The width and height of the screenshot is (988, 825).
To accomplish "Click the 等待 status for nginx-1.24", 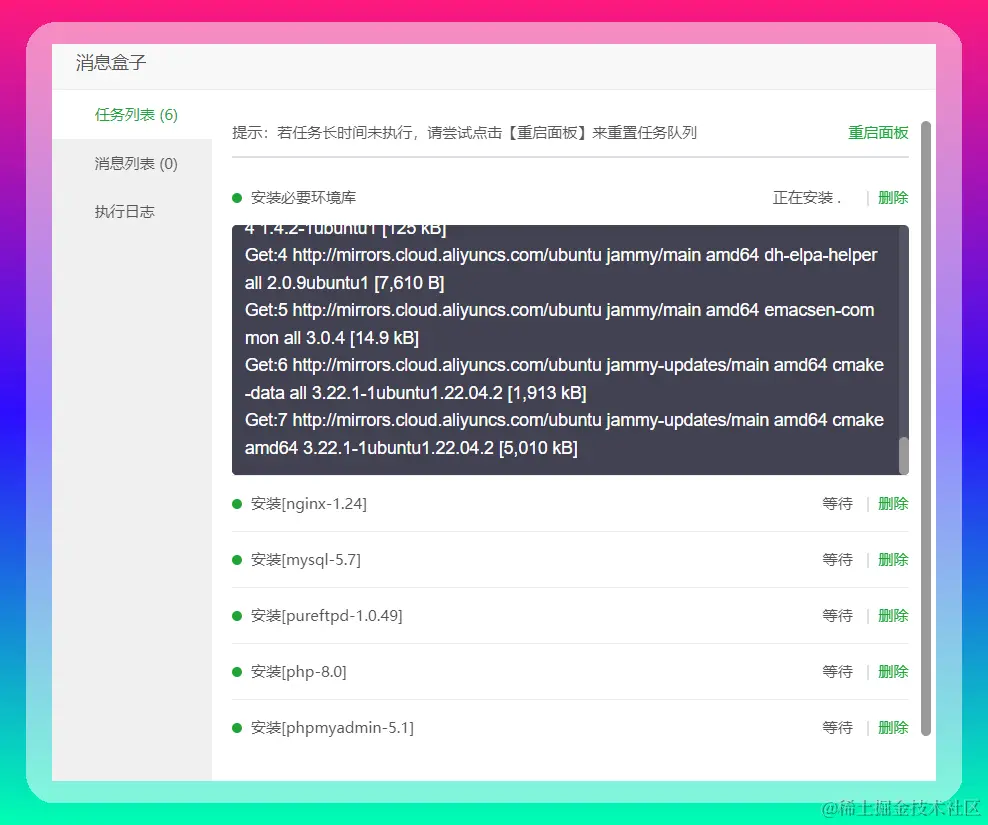I will point(837,504).
